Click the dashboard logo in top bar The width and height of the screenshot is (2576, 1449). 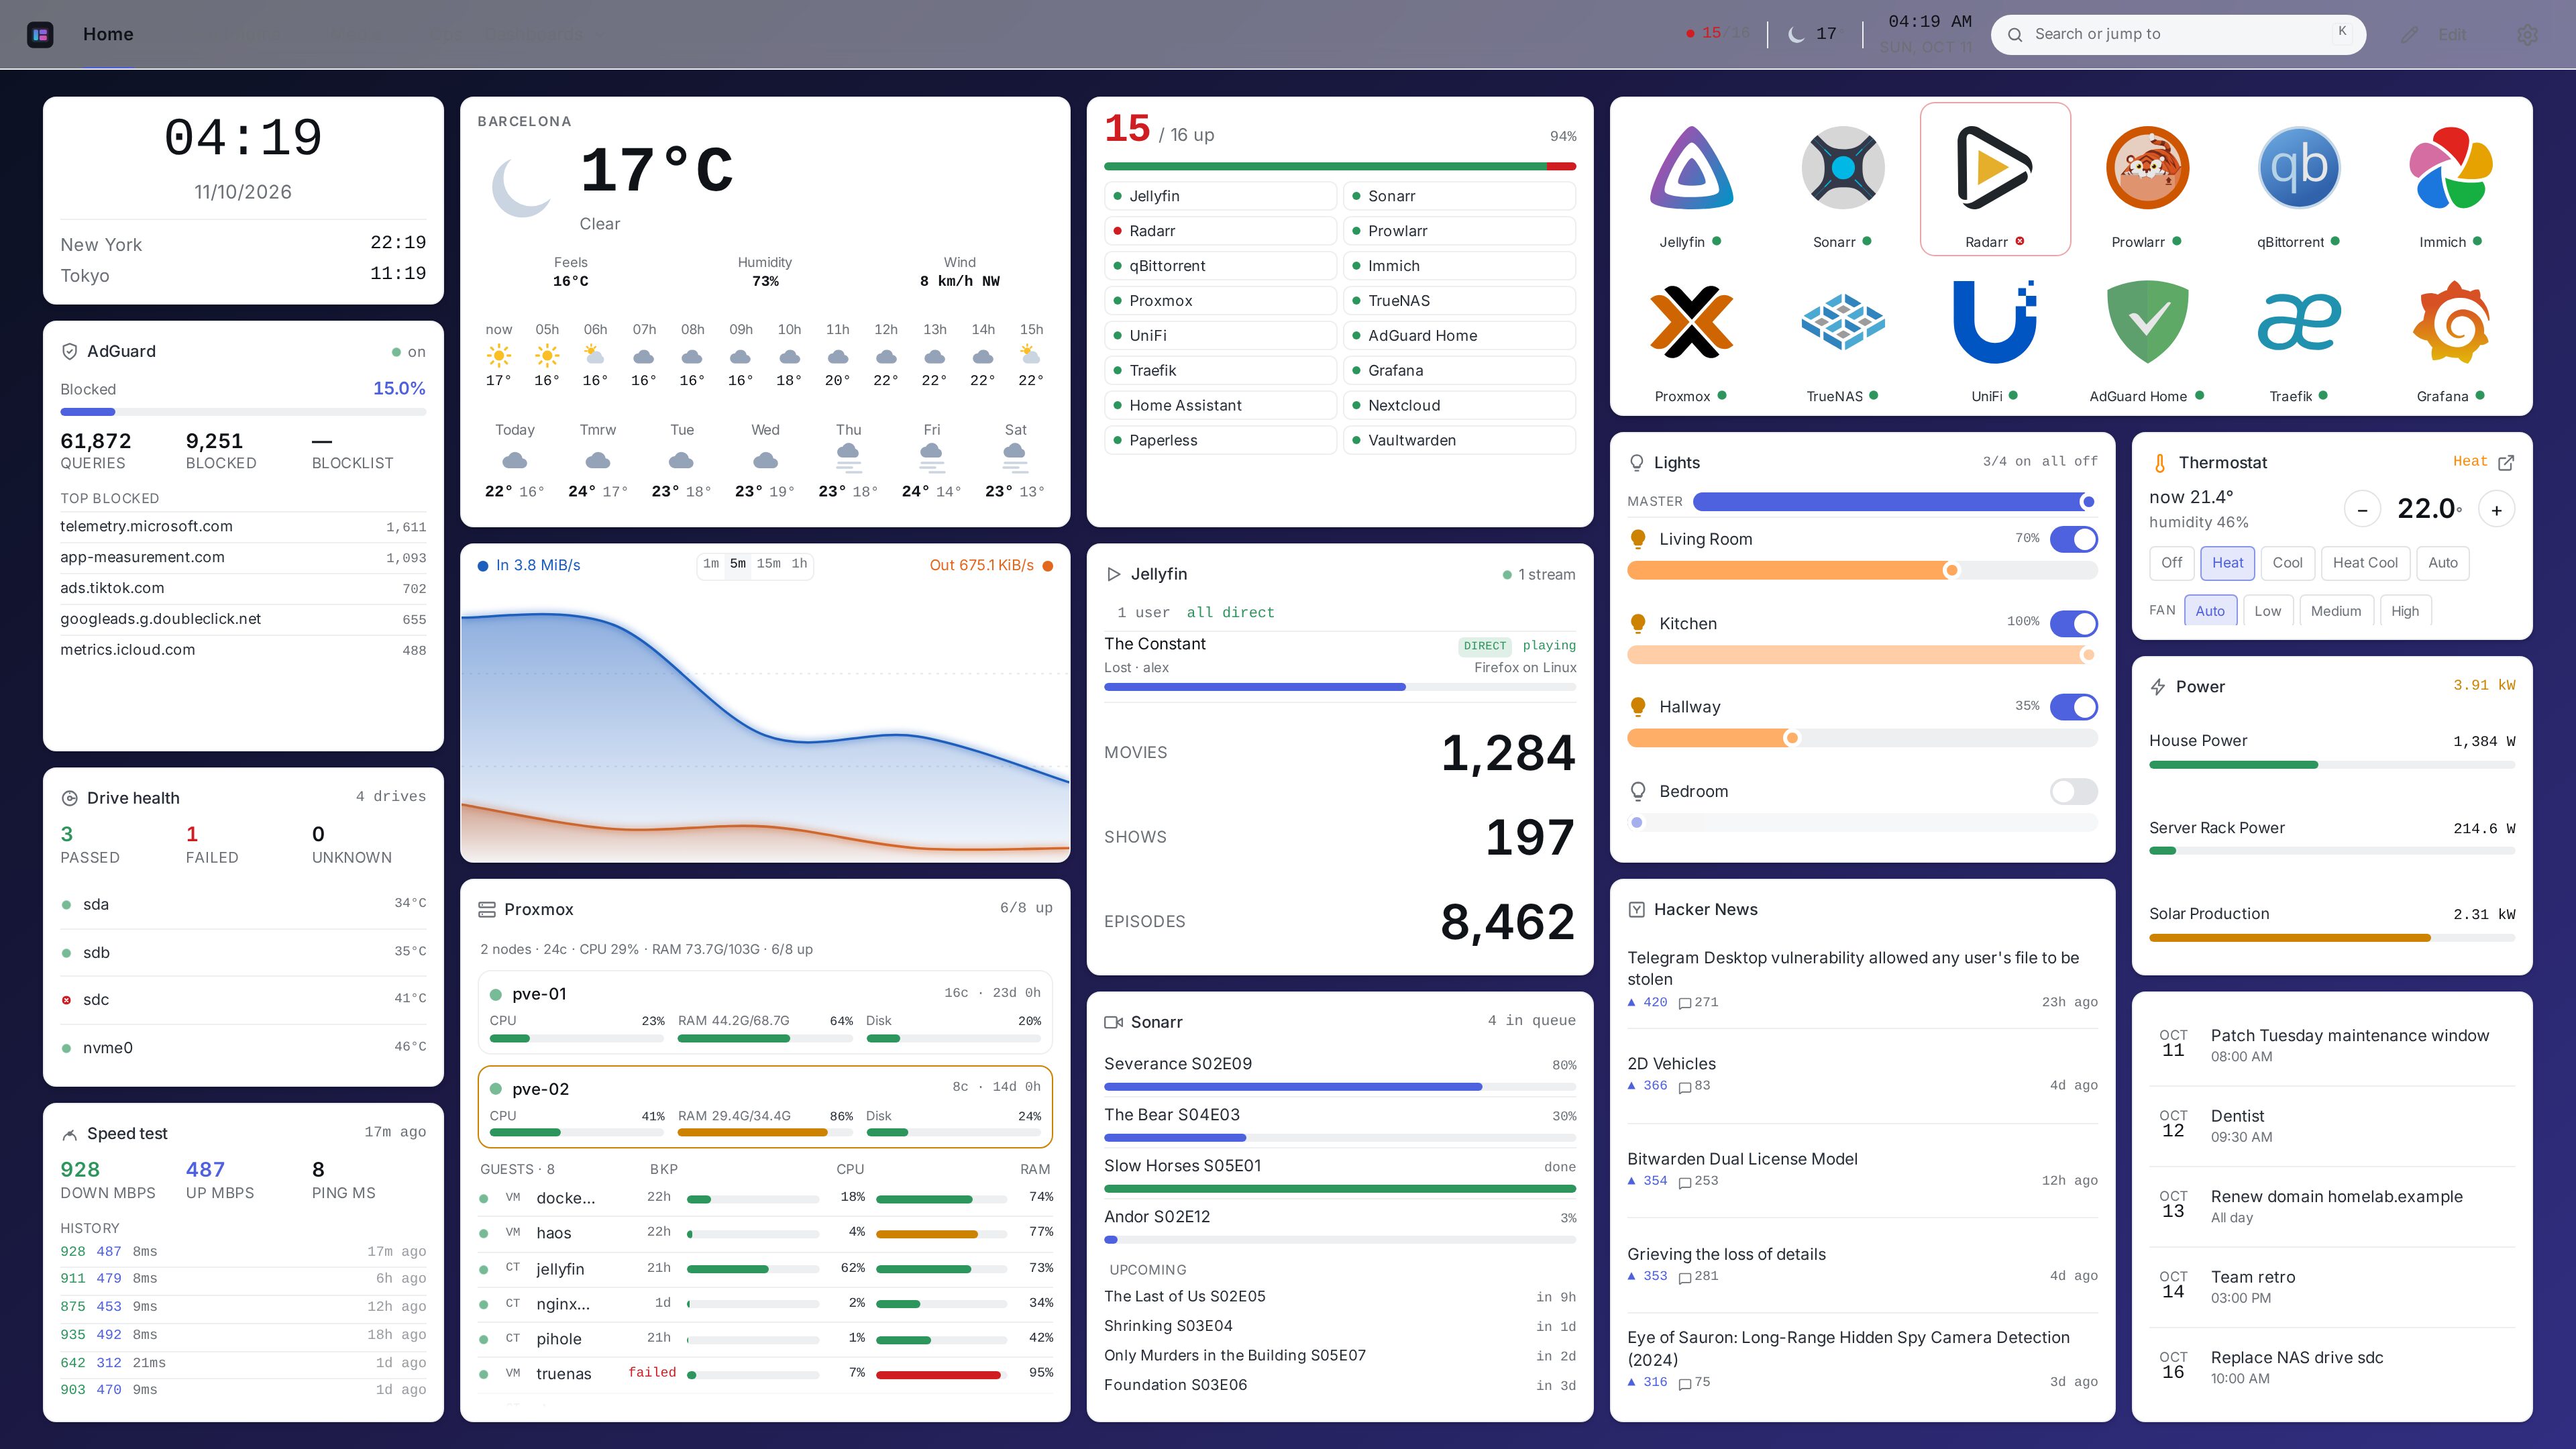(40, 34)
